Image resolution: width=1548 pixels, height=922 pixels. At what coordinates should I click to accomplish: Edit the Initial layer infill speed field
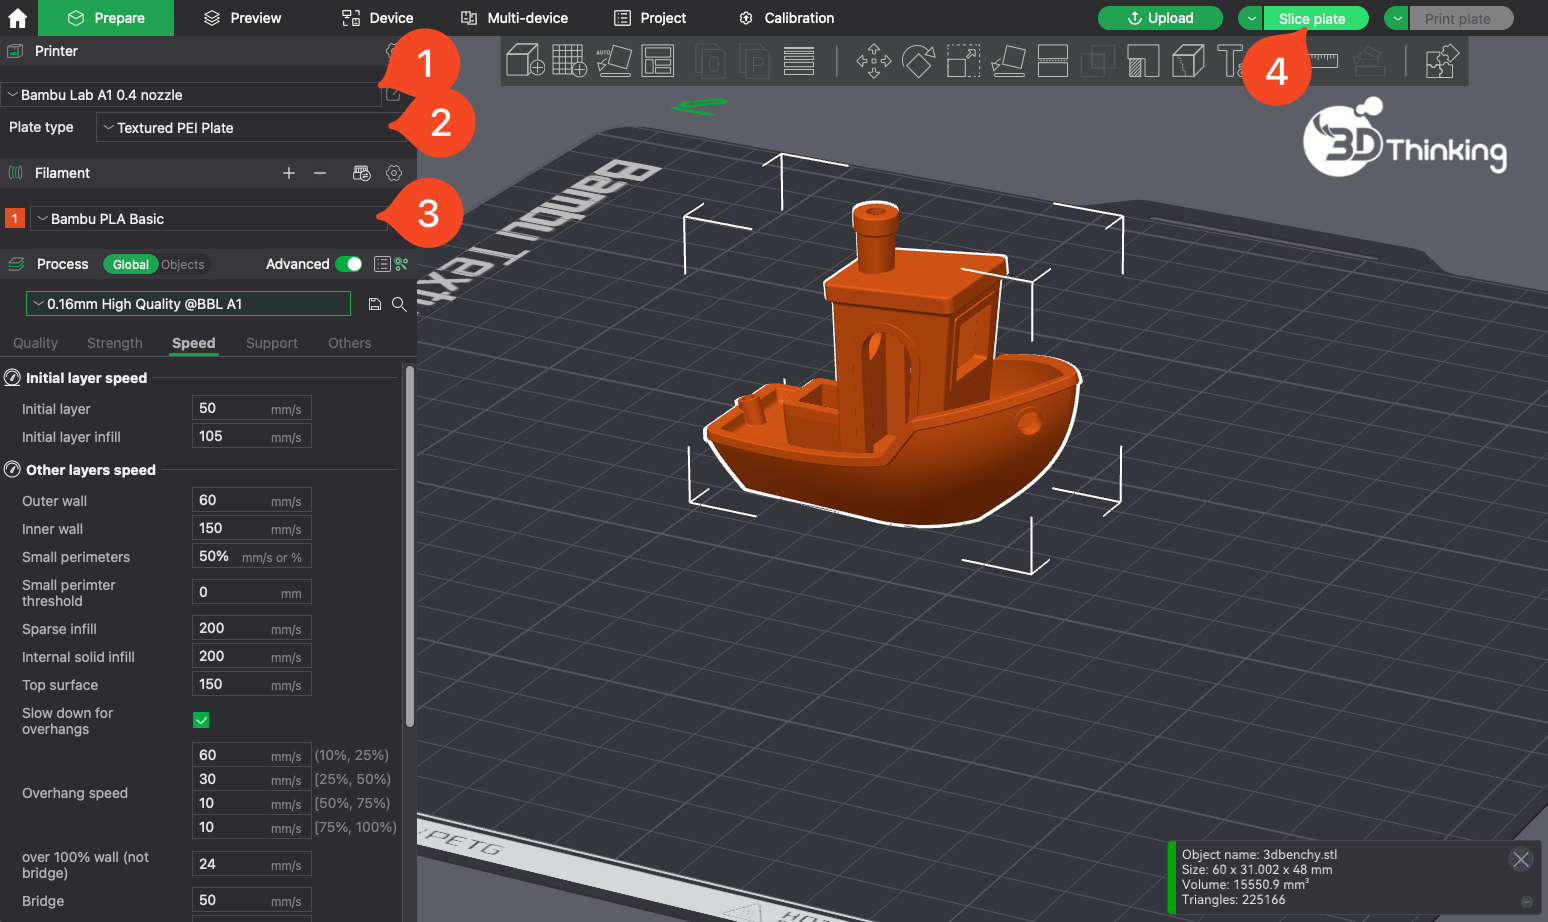click(252, 436)
